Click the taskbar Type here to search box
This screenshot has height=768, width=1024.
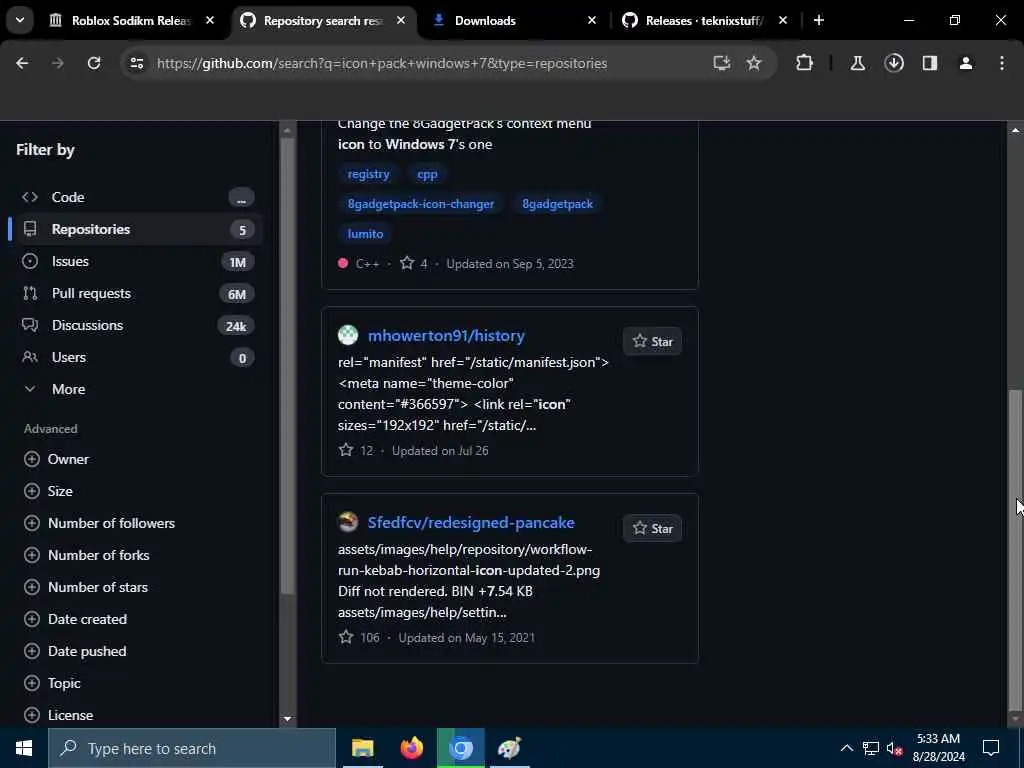(x=192, y=748)
